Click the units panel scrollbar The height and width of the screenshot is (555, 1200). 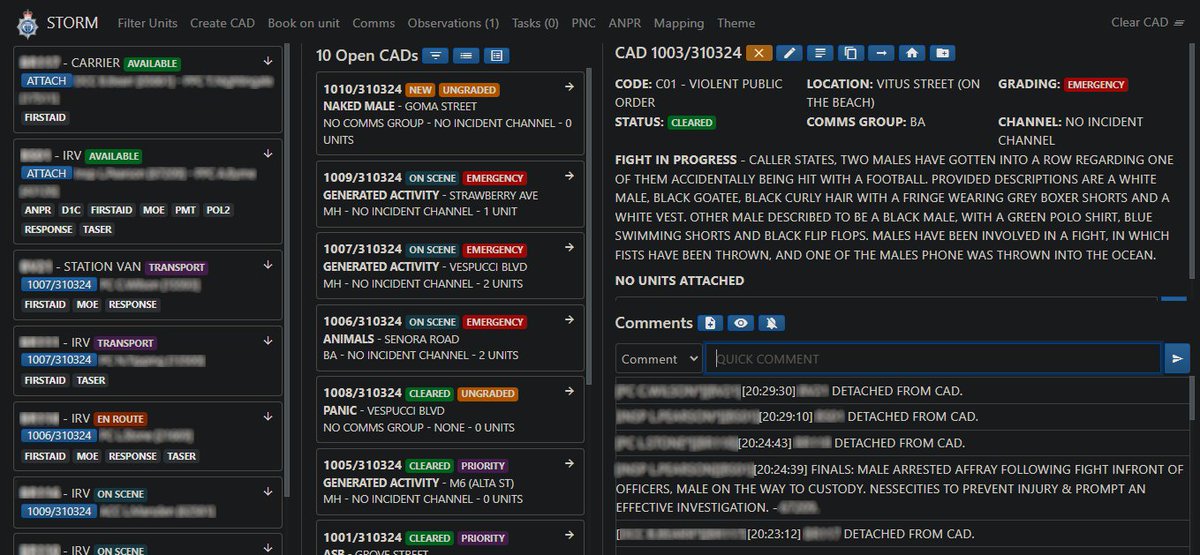[x=289, y=270]
